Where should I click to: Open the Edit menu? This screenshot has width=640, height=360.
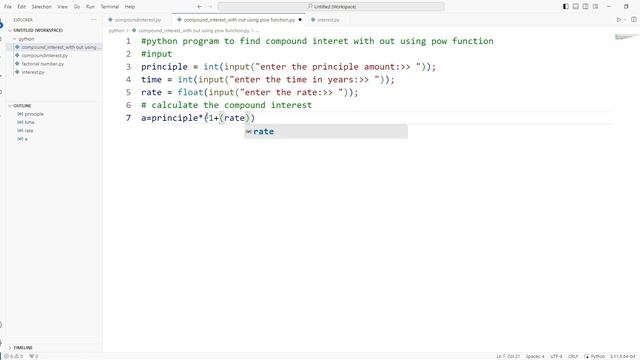[22, 7]
